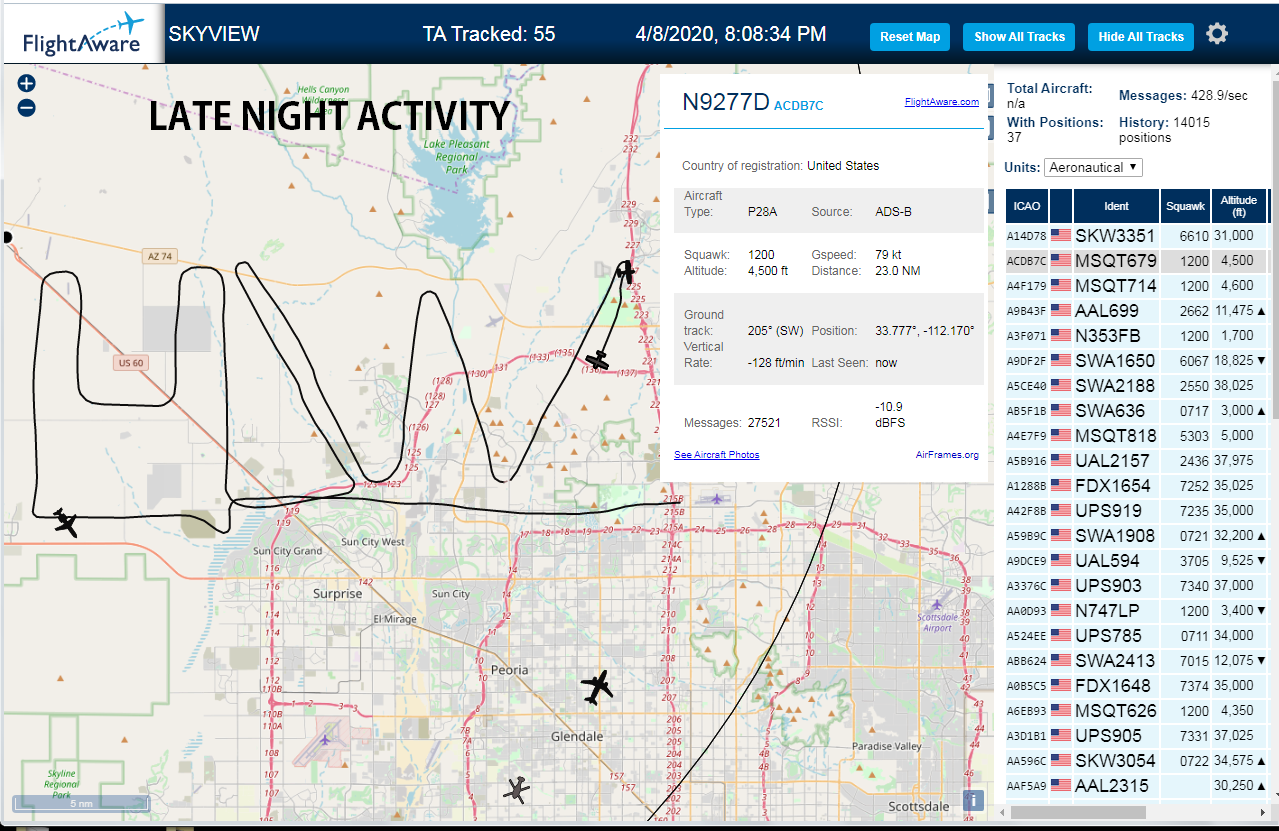1279x831 pixels.
Task: Select the SWA2188 row
Action: point(1137,386)
